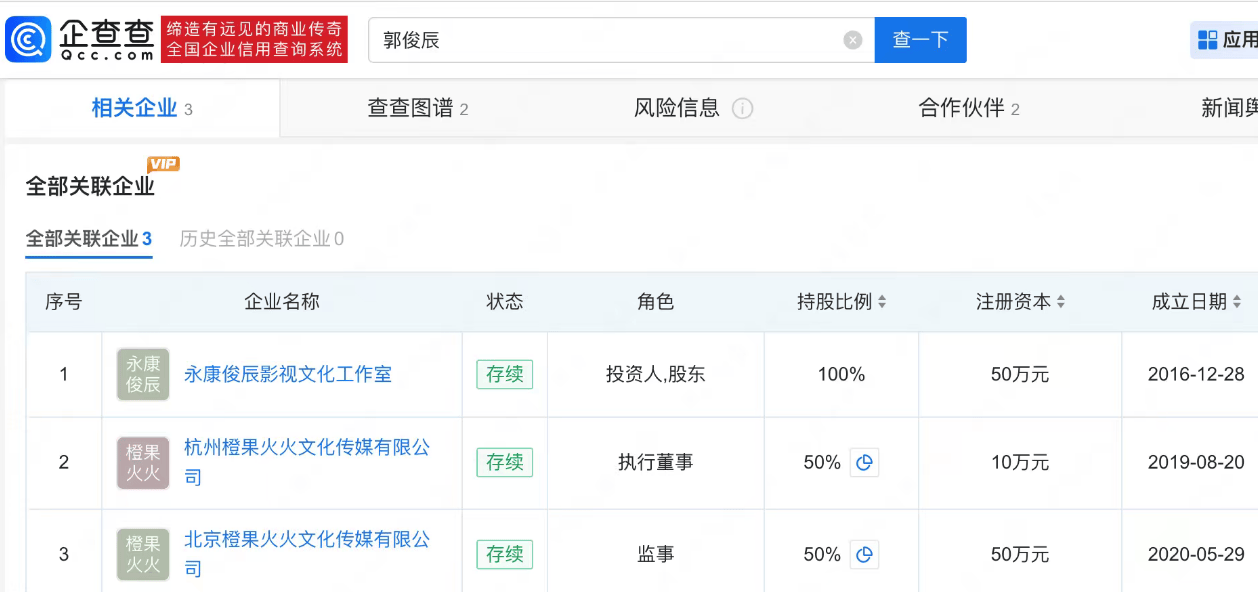Select the 风险信息 tab
The width and height of the screenshot is (1258, 592).
click(677, 109)
